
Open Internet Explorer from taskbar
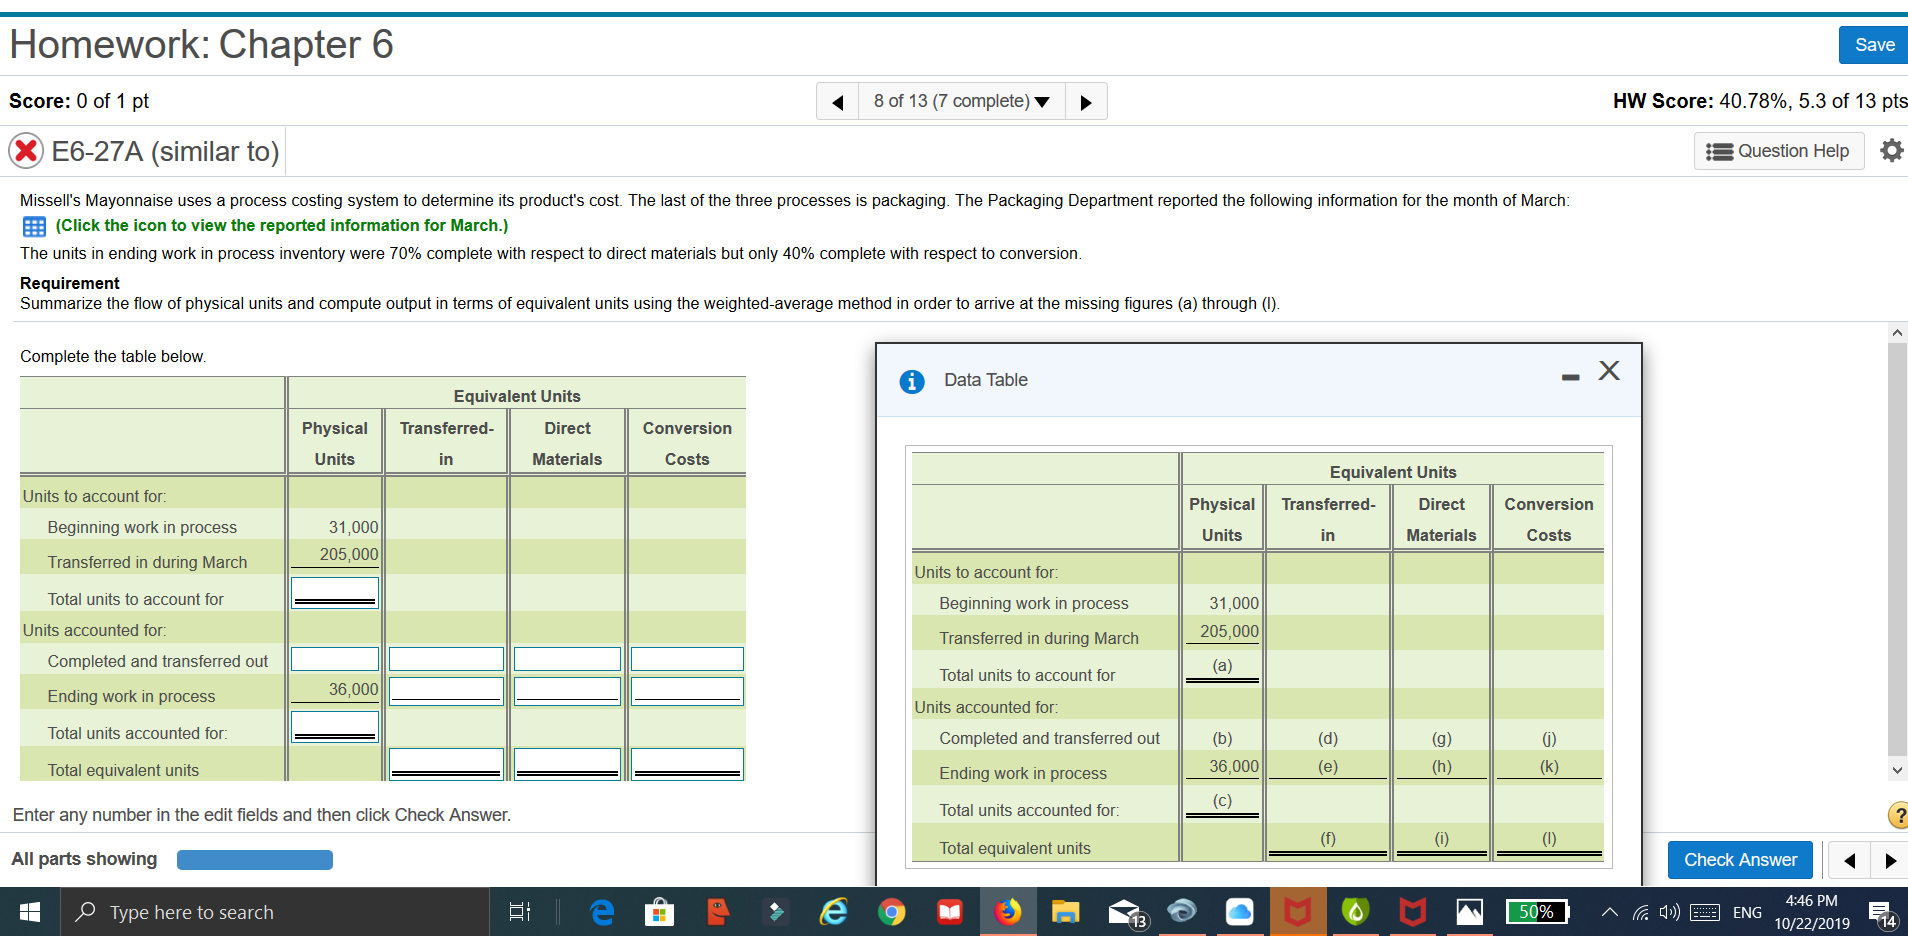click(x=833, y=912)
